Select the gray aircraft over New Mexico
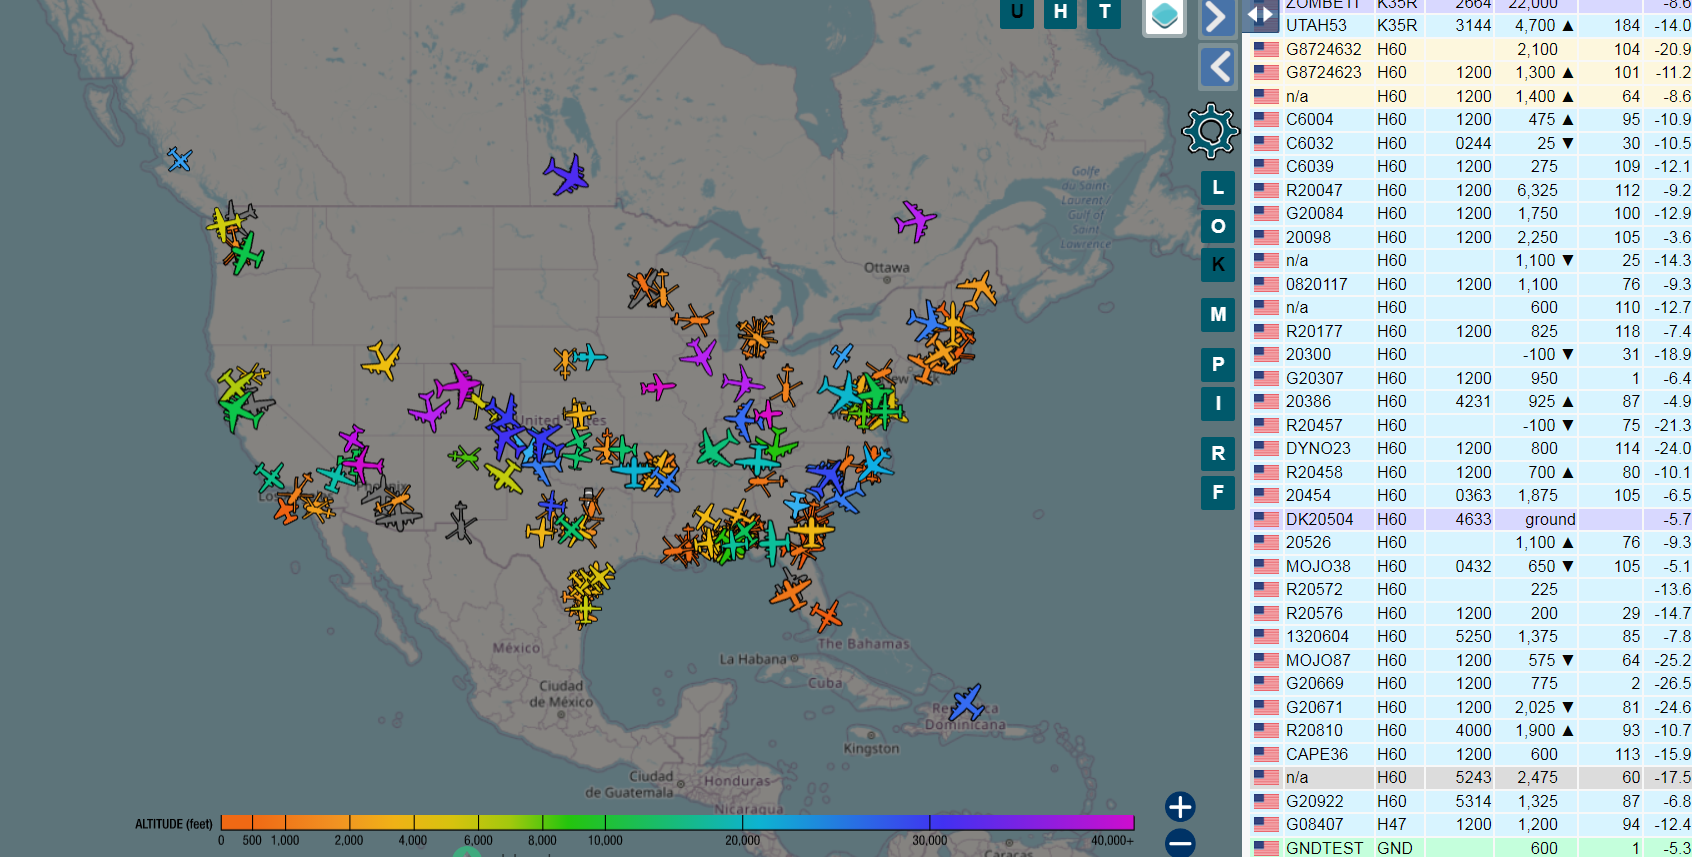1692x857 pixels. 460,522
